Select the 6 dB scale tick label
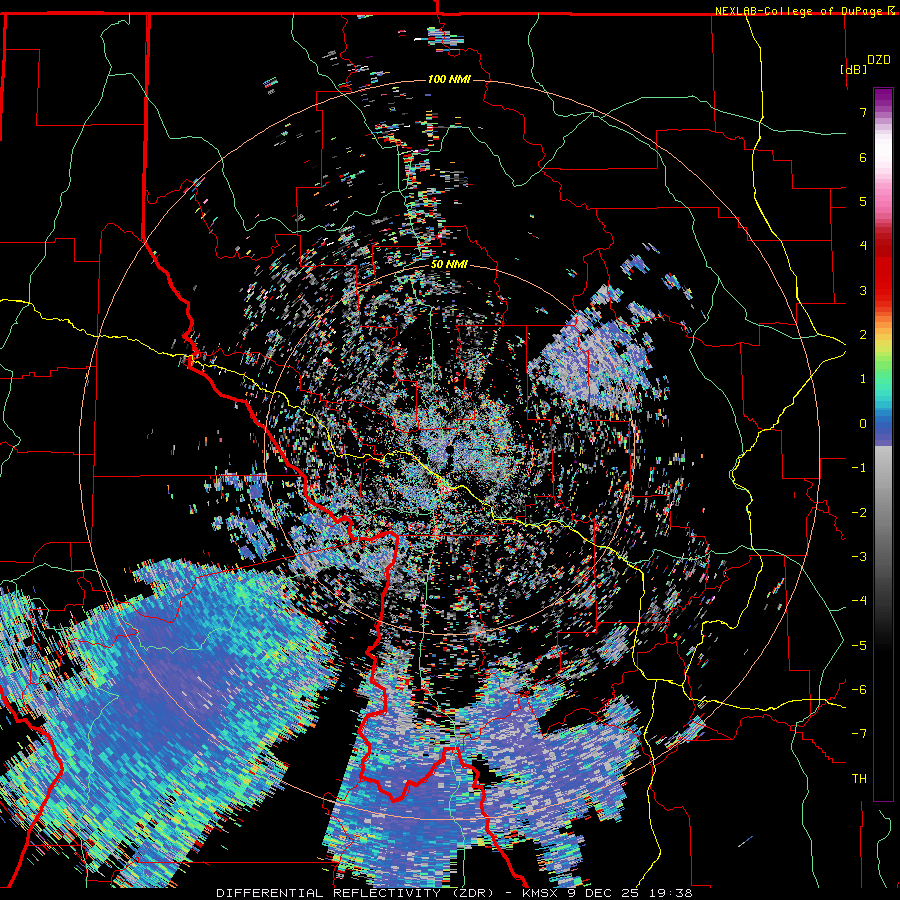Screen dimensions: 900x900 pyautogui.click(x=863, y=157)
